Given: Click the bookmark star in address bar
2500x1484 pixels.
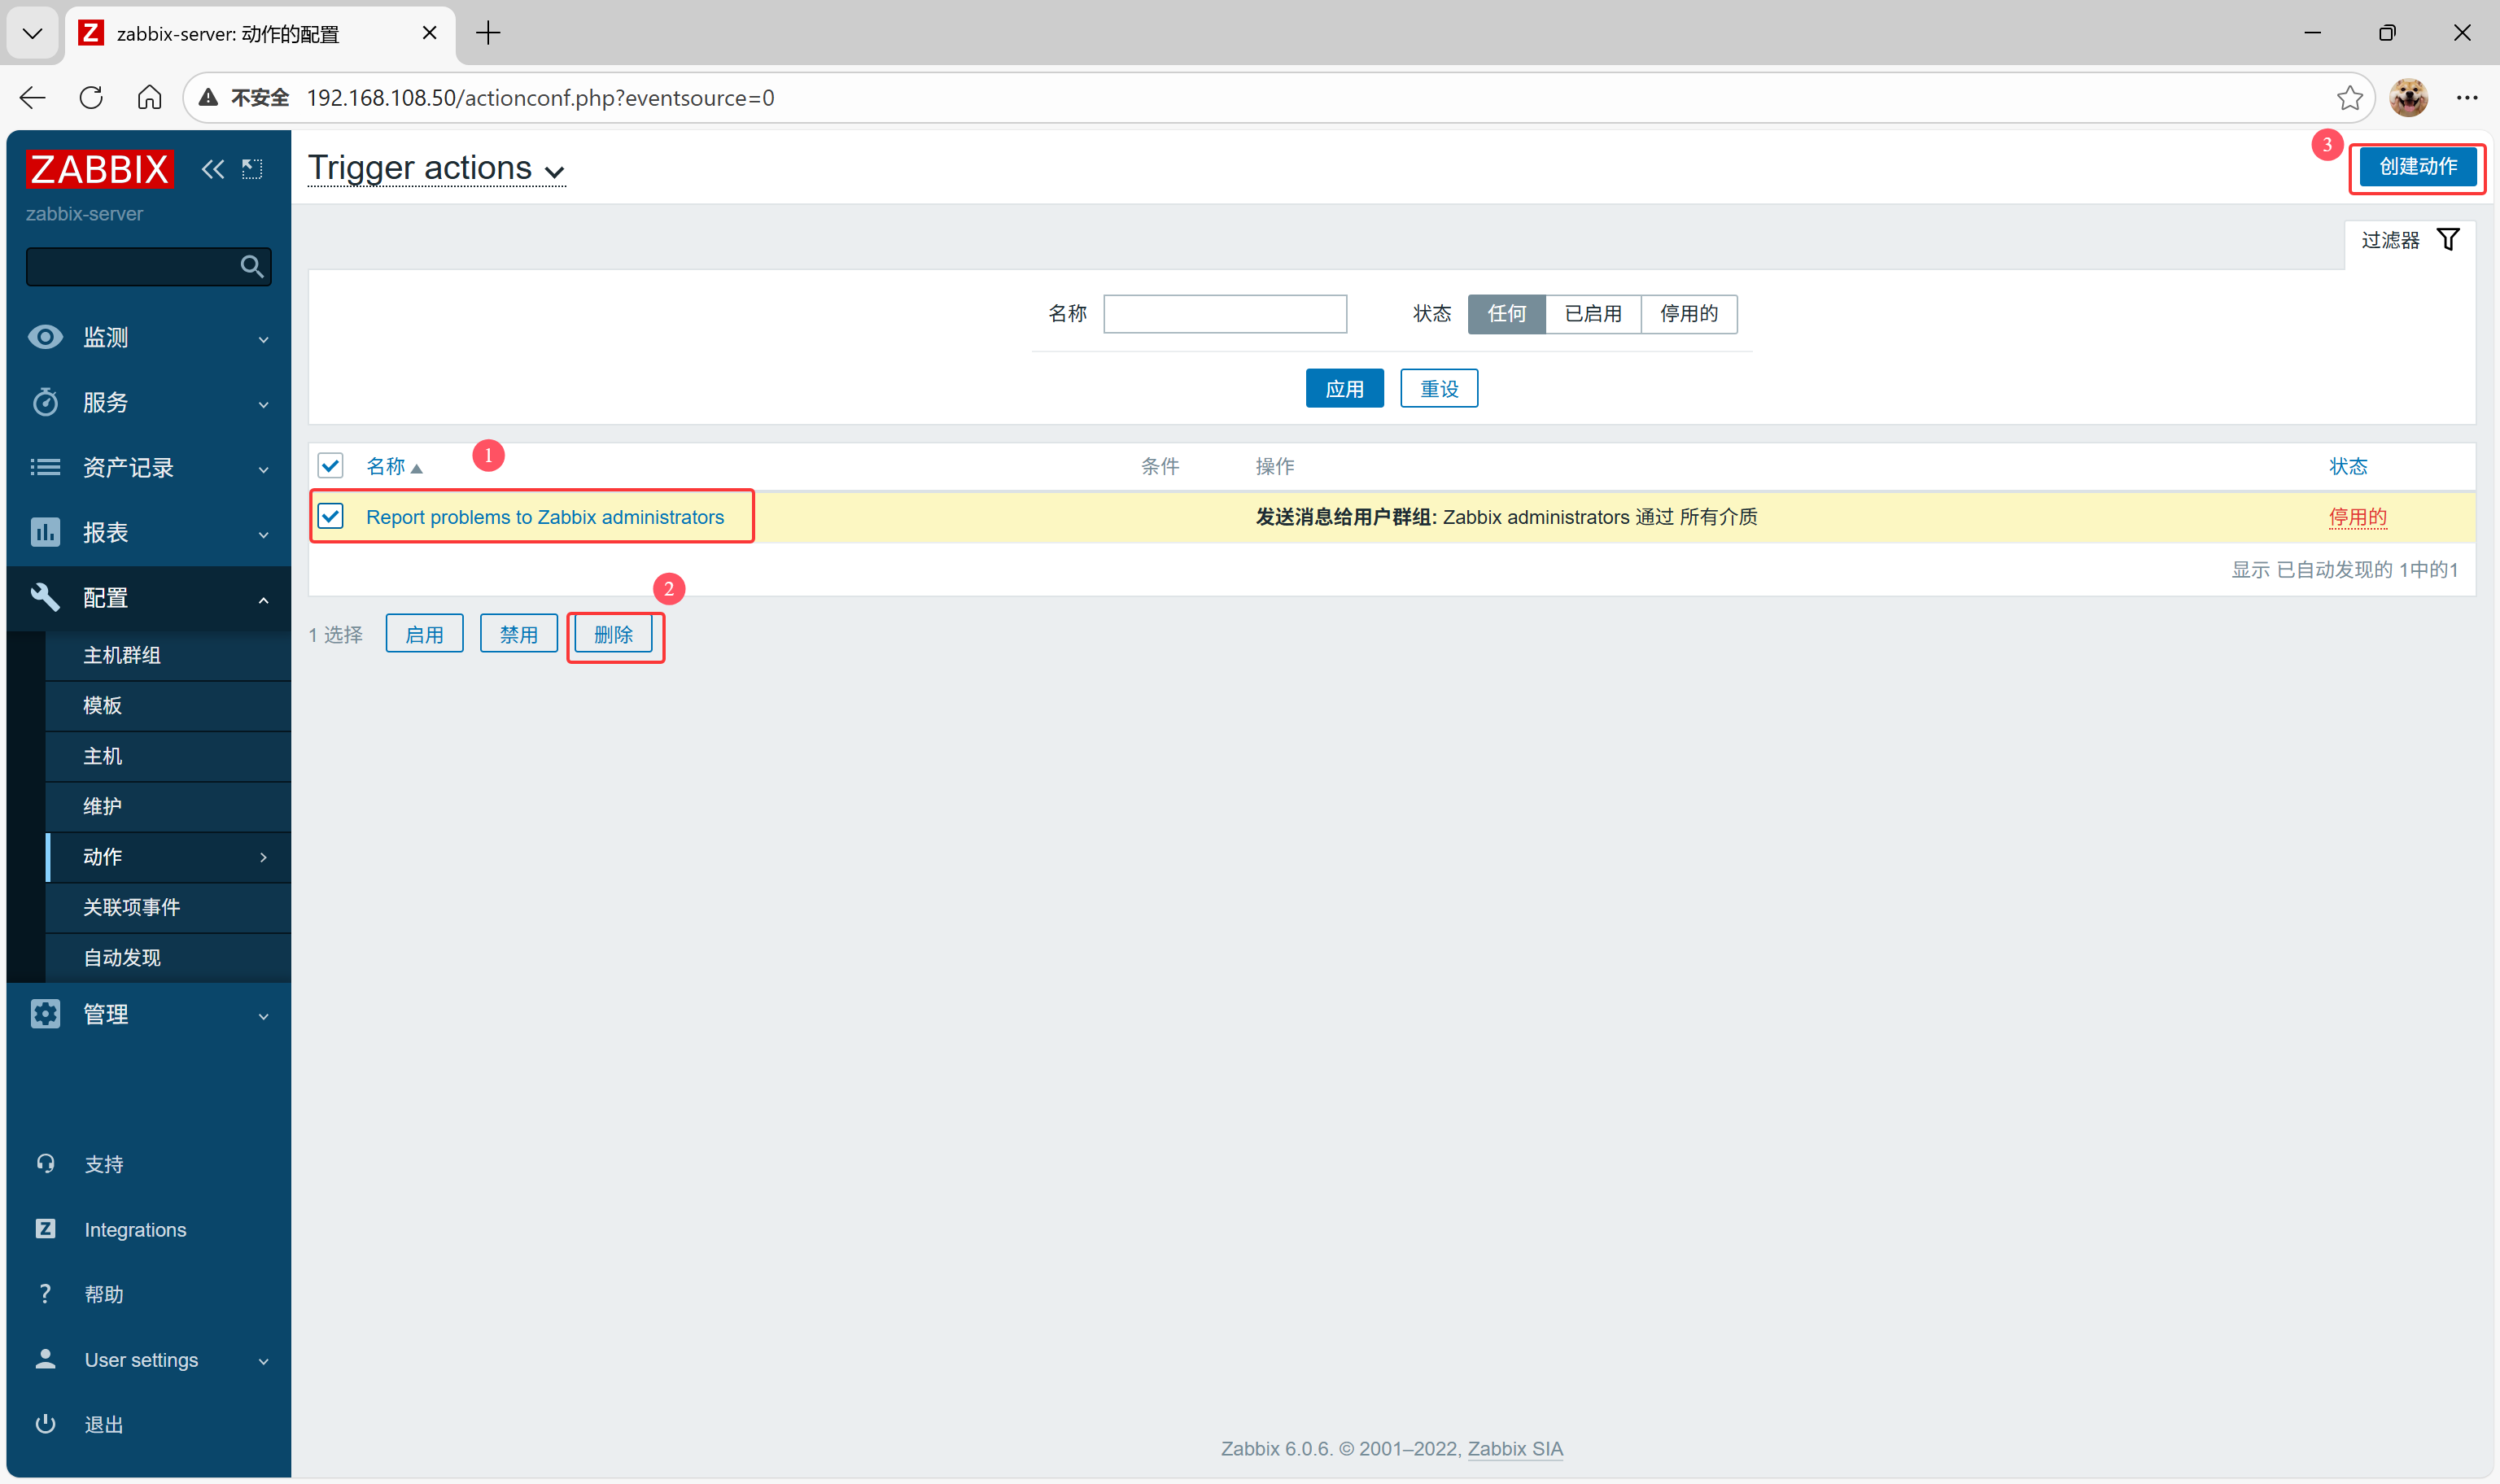Looking at the screenshot, I should click(x=2349, y=98).
